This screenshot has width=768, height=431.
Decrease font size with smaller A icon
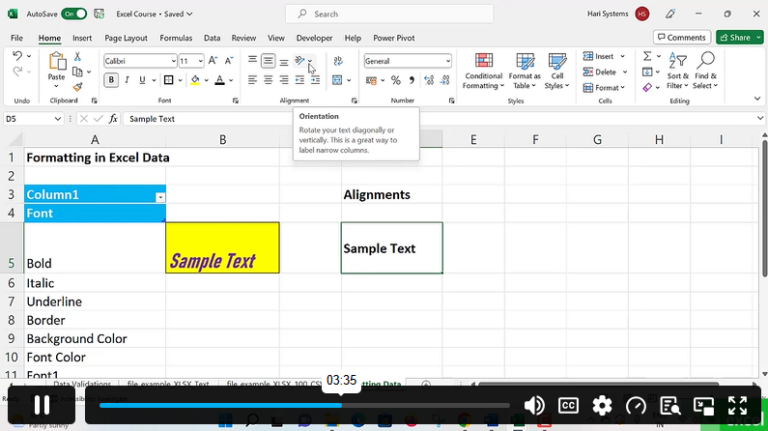[x=229, y=61]
